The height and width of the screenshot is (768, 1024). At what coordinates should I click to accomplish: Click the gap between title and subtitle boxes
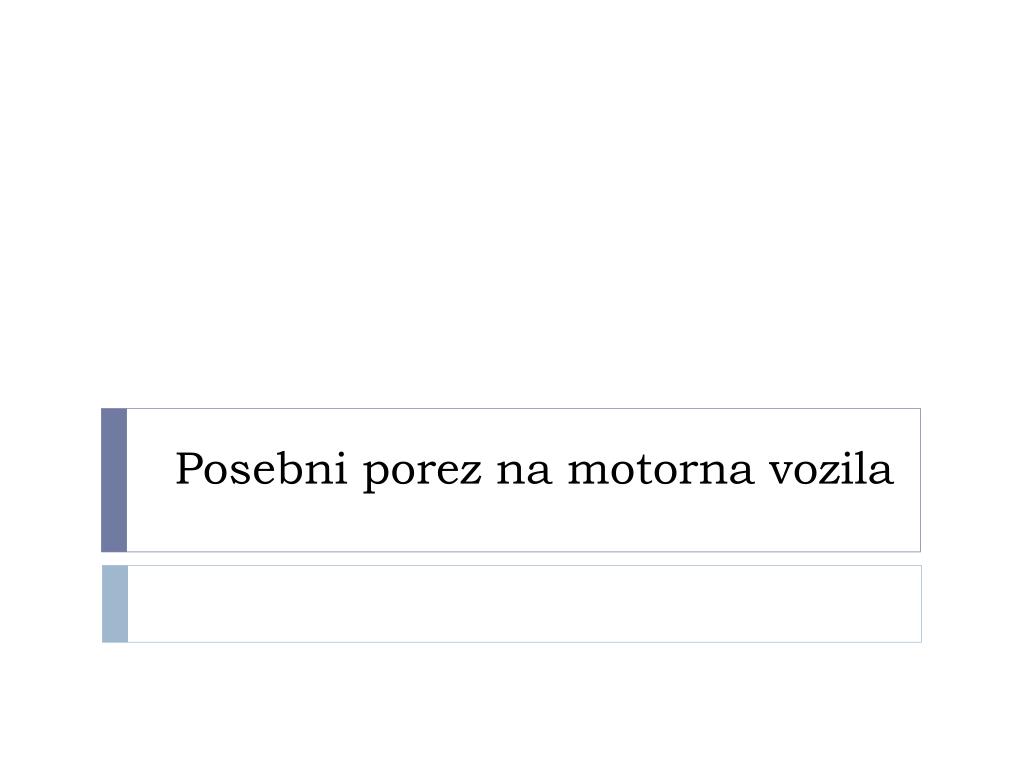click(x=511, y=559)
